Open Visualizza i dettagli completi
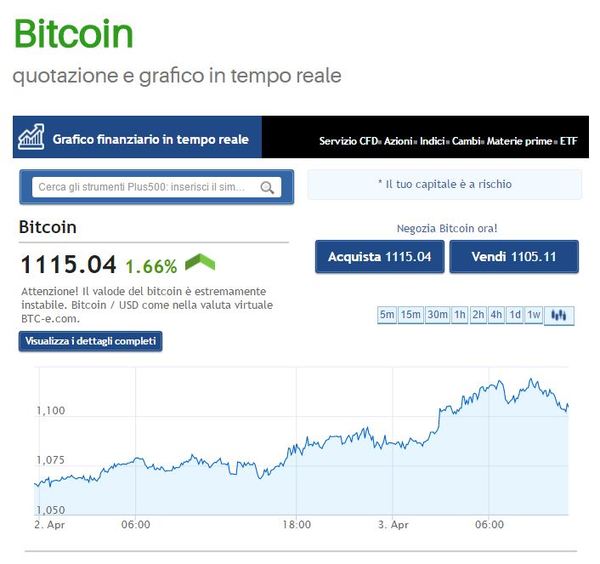 [x=90, y=341]
